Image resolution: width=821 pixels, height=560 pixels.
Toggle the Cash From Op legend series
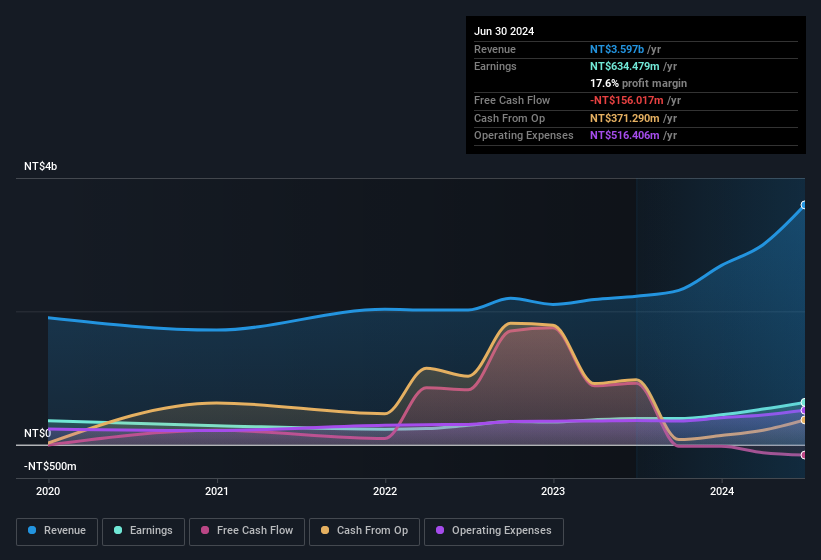coord(364,531)
